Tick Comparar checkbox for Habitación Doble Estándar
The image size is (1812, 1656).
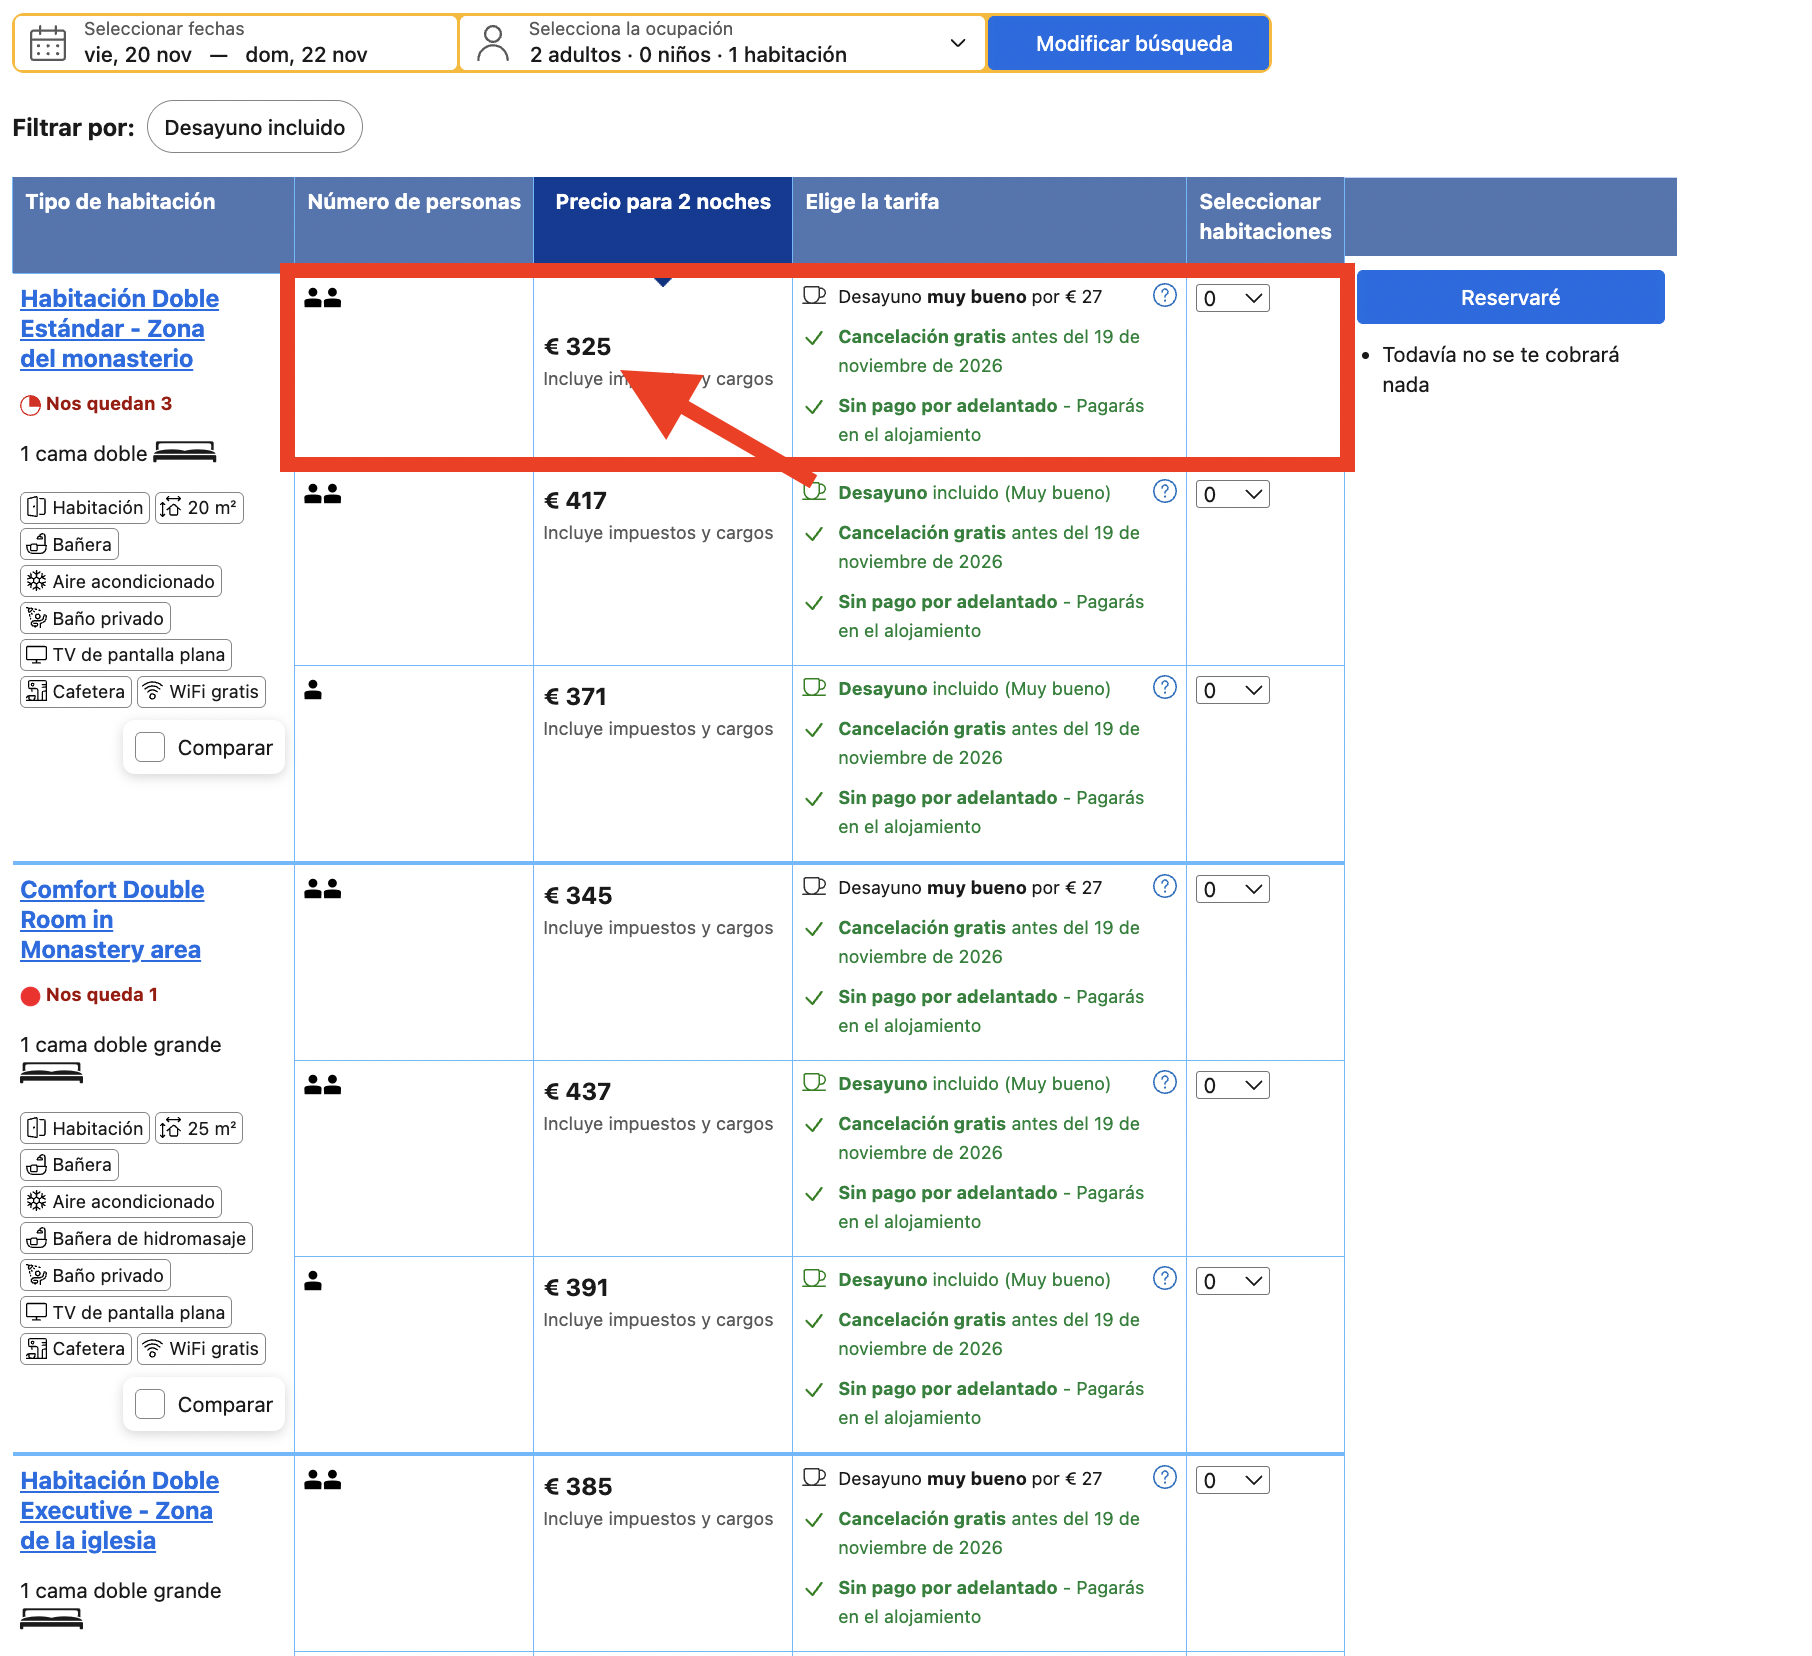[150, 747]
